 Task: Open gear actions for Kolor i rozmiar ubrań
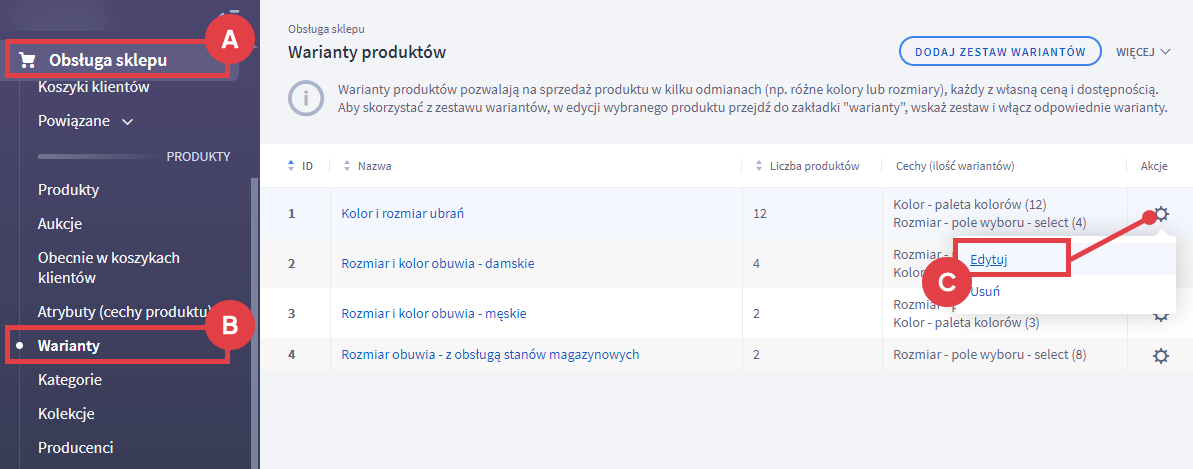tap(1161, 213)
